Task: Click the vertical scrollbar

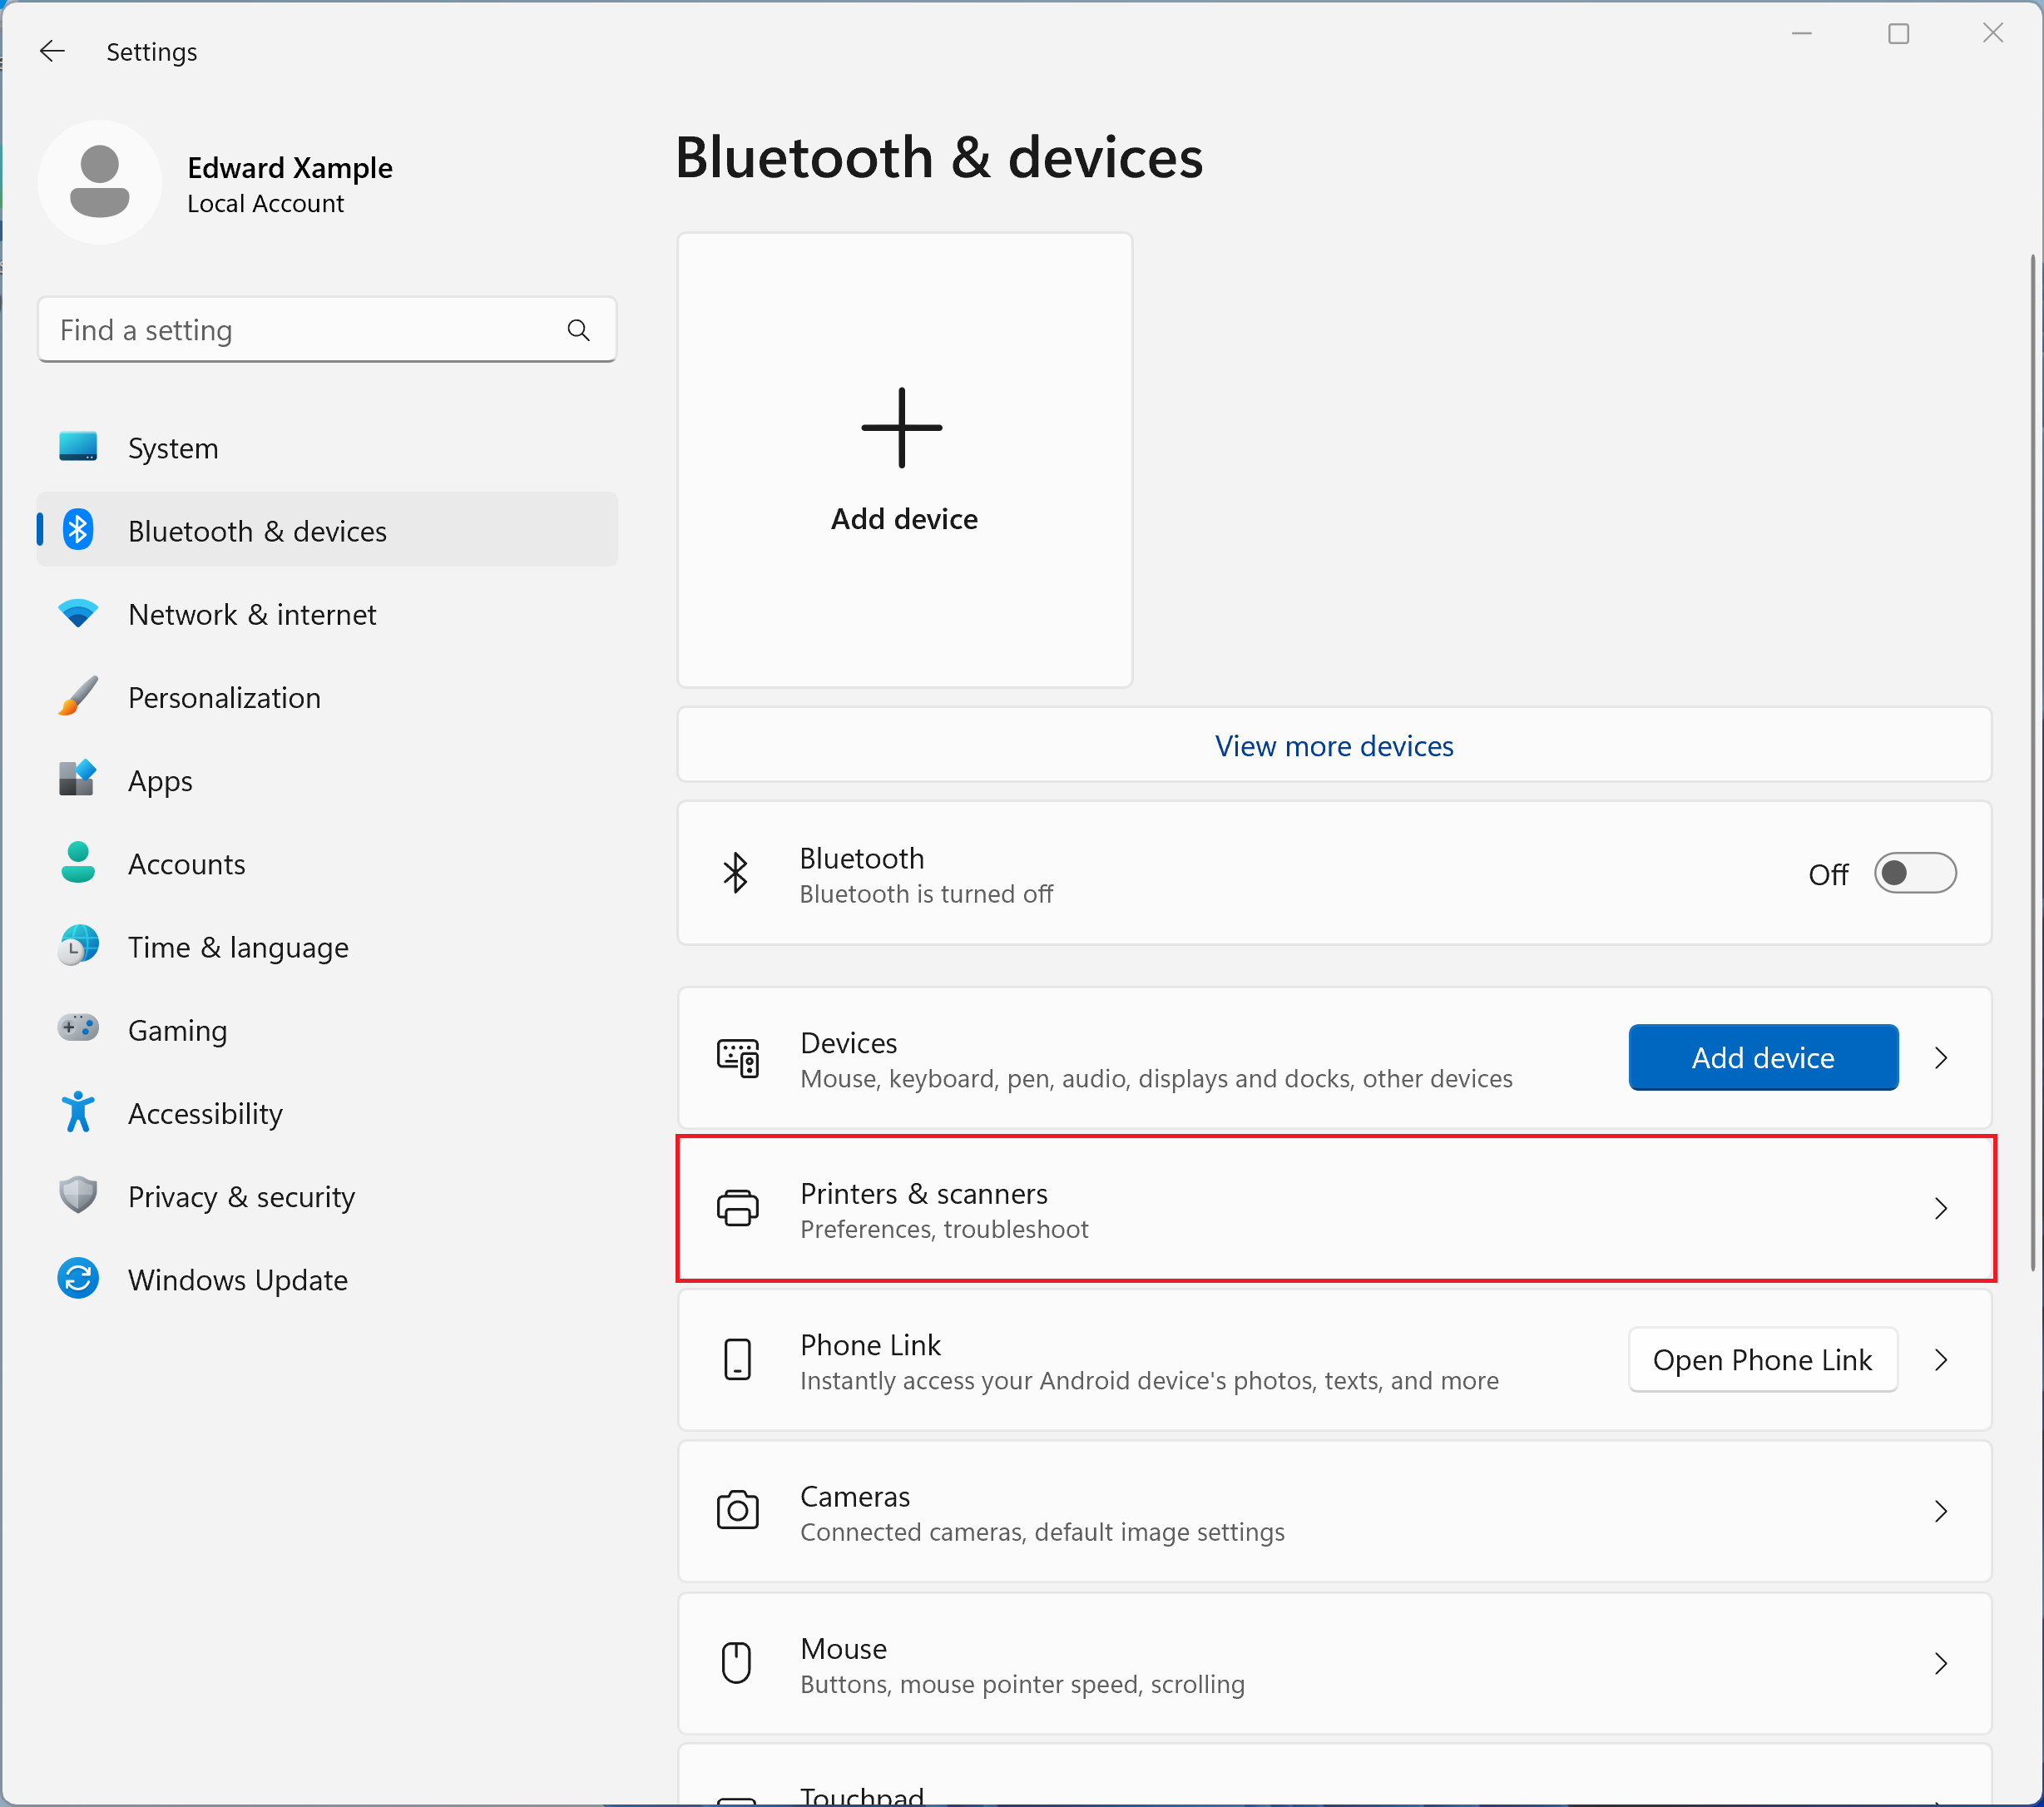Action: [x=2034, y=762]
